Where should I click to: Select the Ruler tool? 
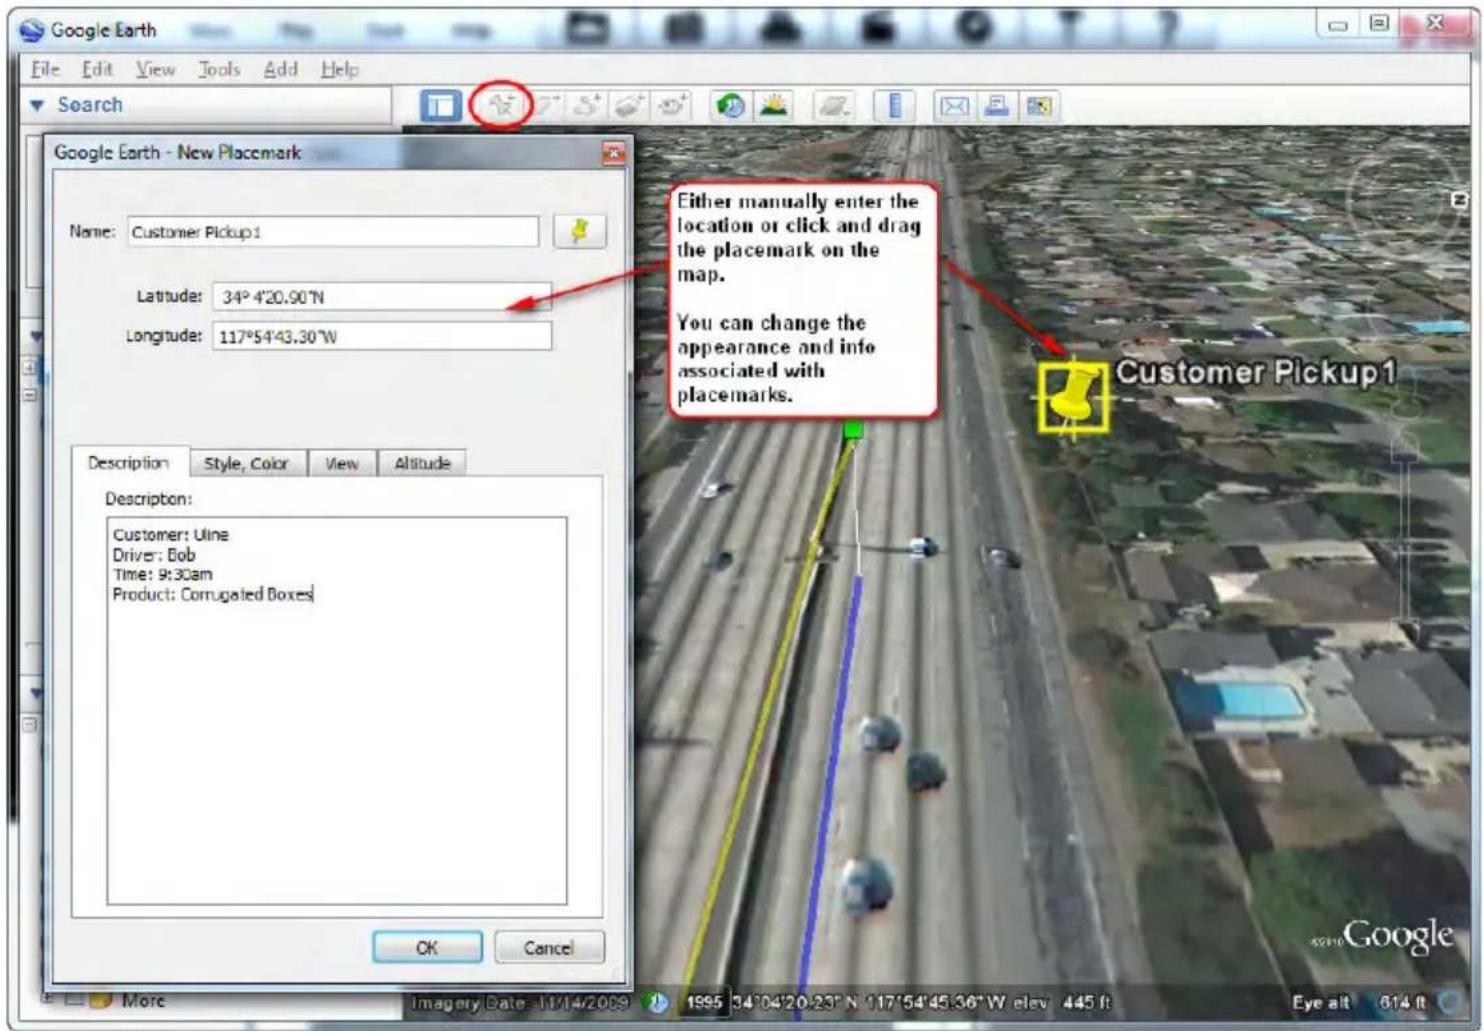click(x=895, y=105)
